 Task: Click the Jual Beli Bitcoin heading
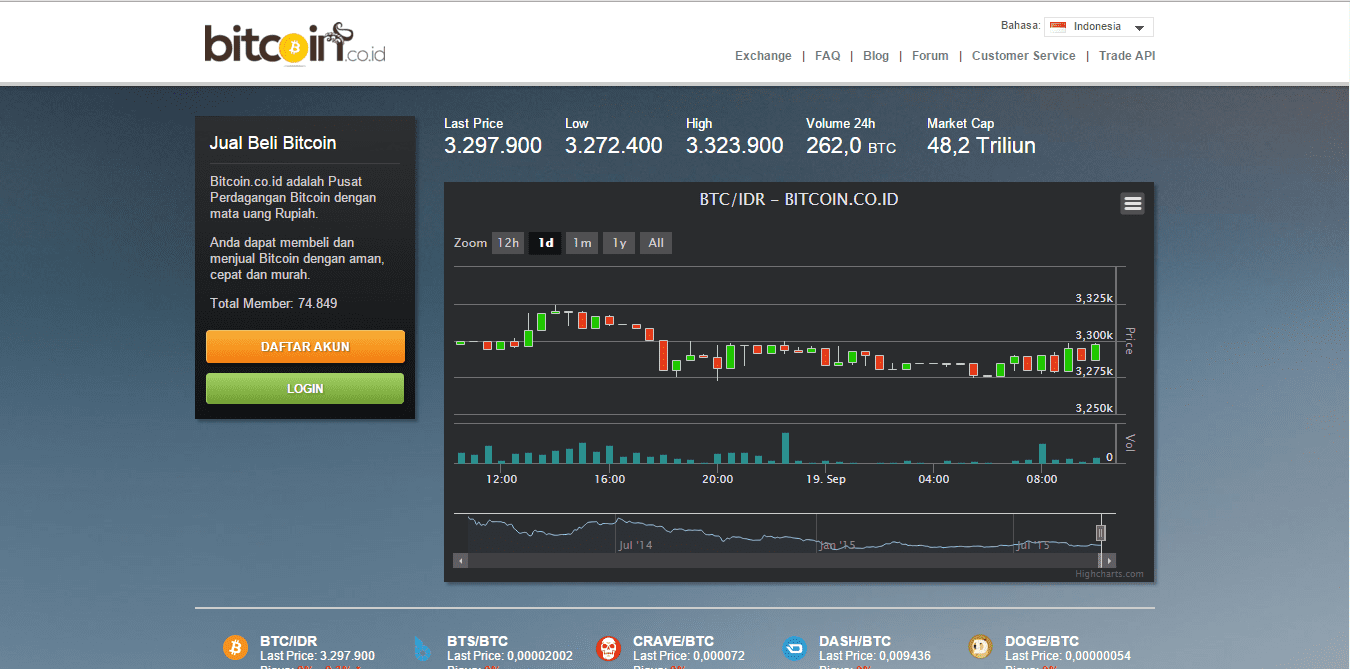273,143
